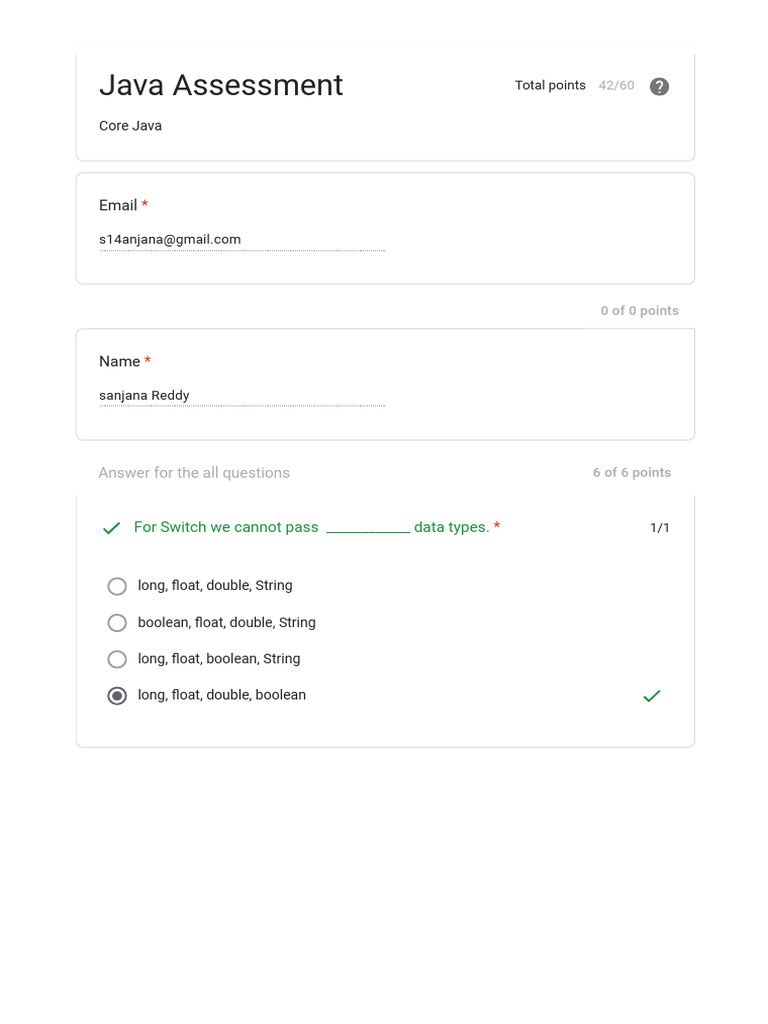This screenshot has width=768, height=1024.
Task: Click the 'long, float, double, boolean' answer text
Action: click(222, 695)
